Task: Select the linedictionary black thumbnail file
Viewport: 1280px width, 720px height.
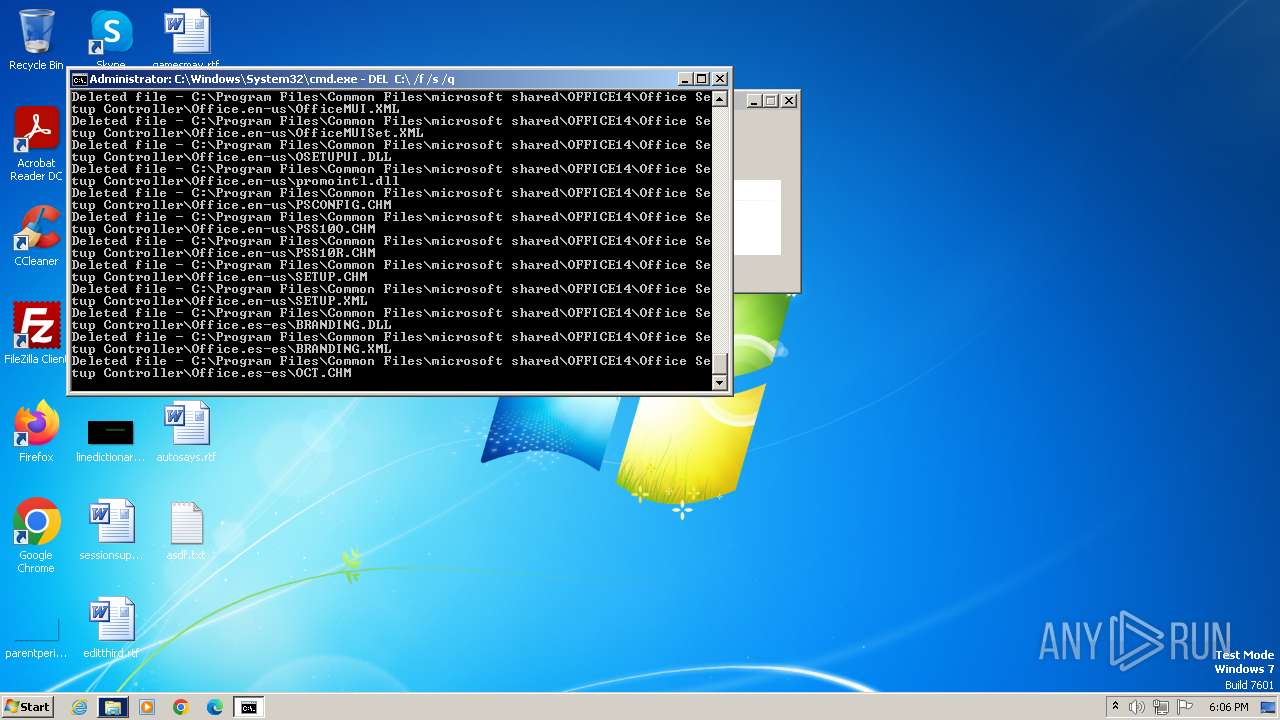Action: [x=111, y=433]
